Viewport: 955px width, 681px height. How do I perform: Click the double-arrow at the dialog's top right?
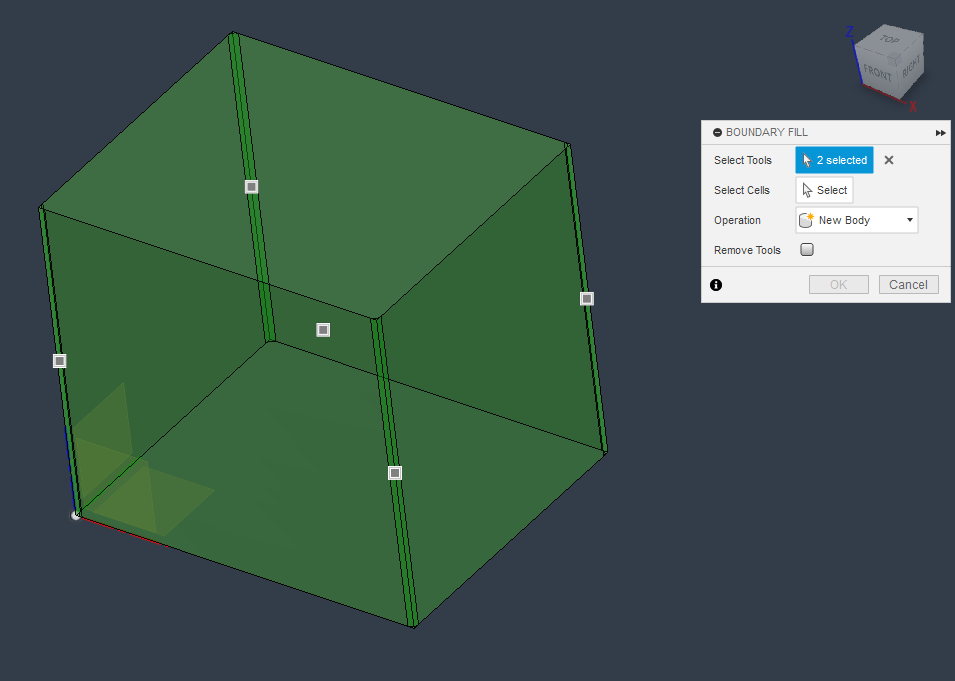(x=939, y=131)
